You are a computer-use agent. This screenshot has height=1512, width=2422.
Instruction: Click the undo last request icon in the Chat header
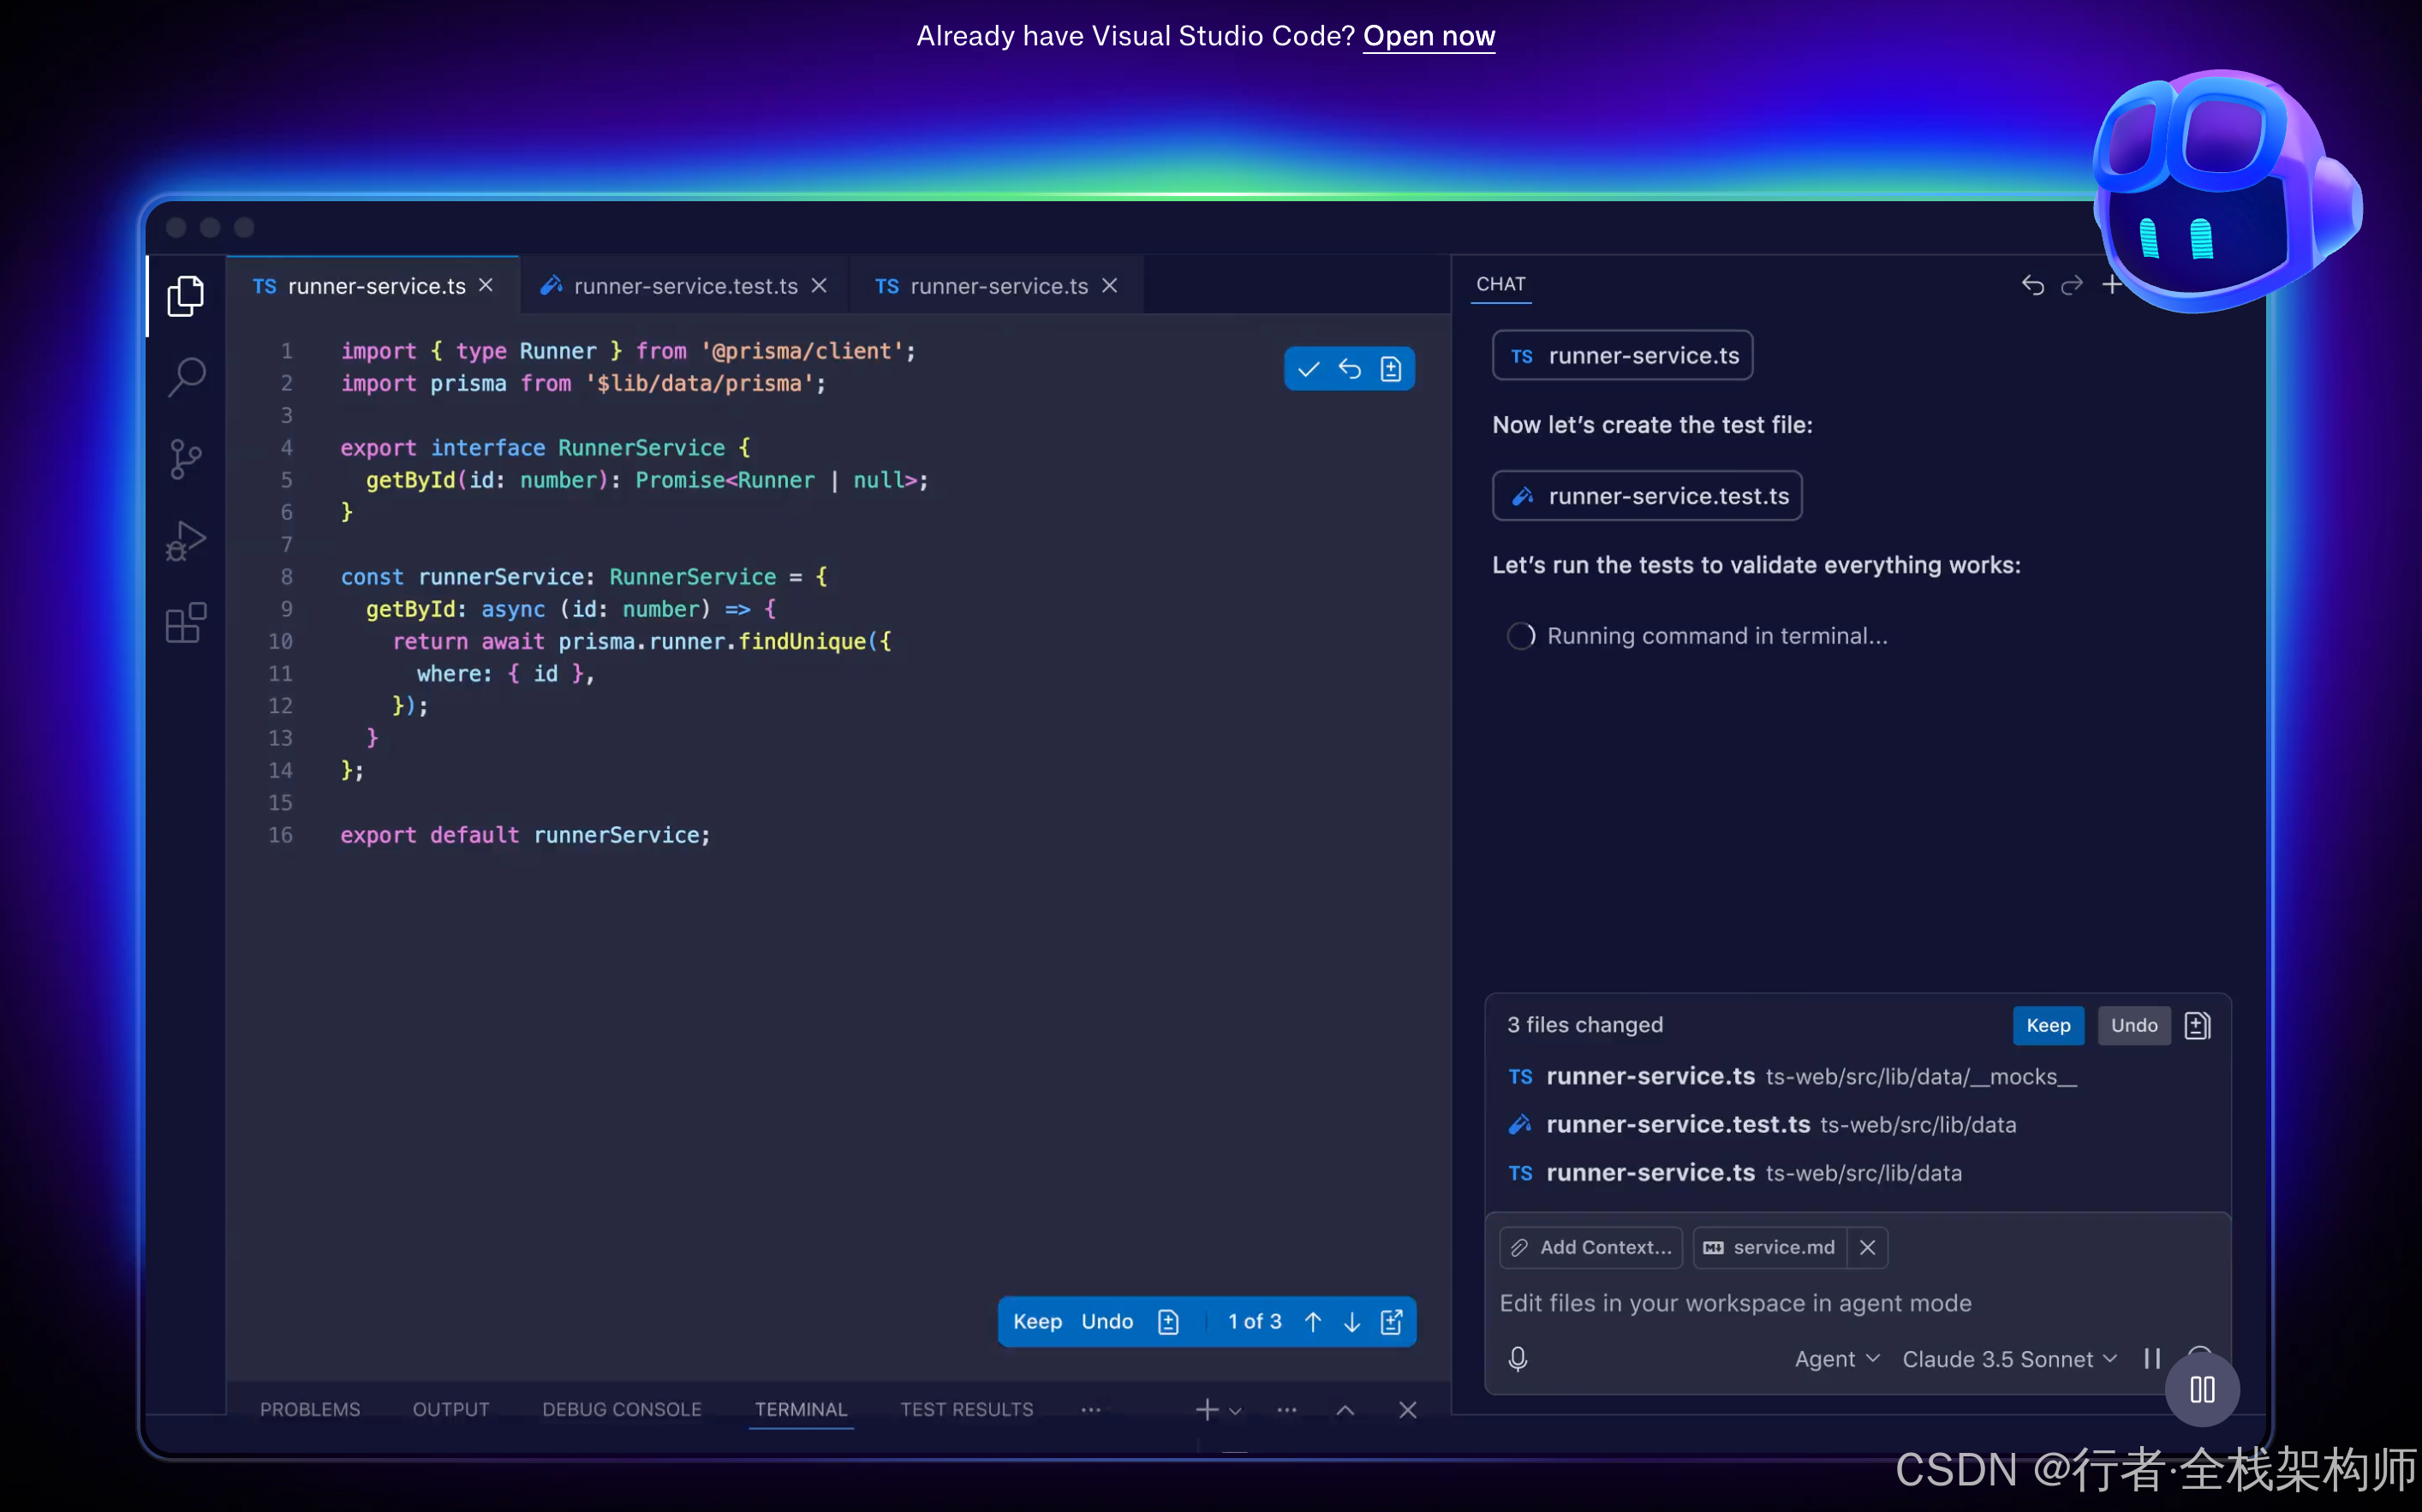[2032, 285]
